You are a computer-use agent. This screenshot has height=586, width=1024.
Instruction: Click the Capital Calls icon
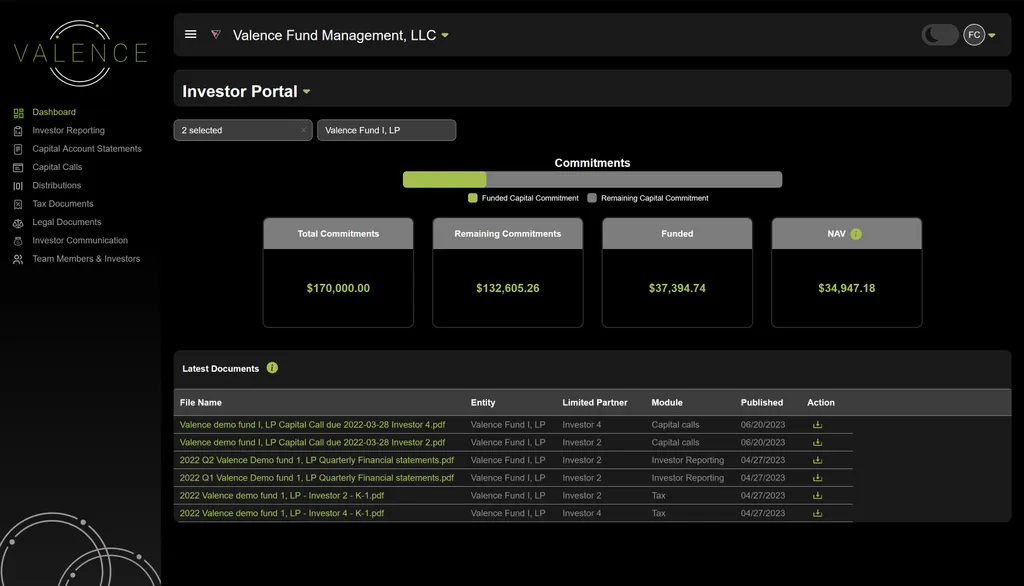(x=18, y=167)
